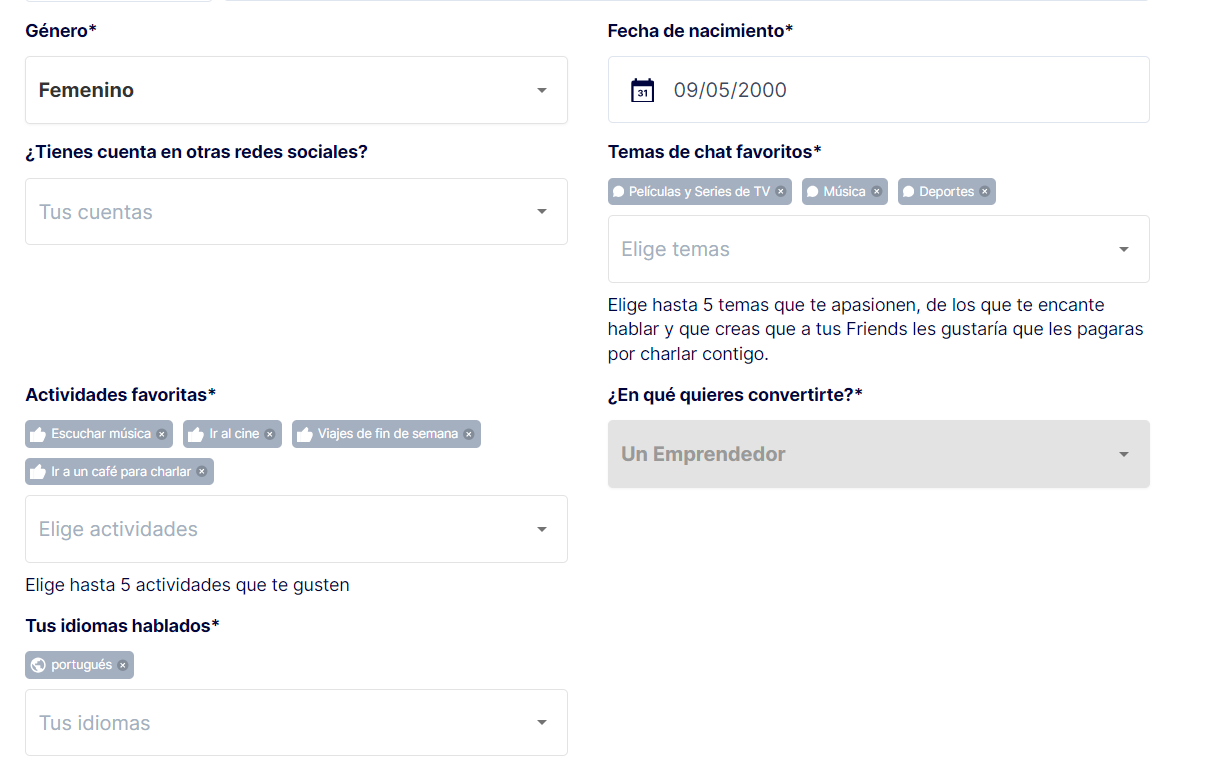1223x767 pixels.
Task: Click the calendar icon in birth date field
Action: tap(642, 91)
